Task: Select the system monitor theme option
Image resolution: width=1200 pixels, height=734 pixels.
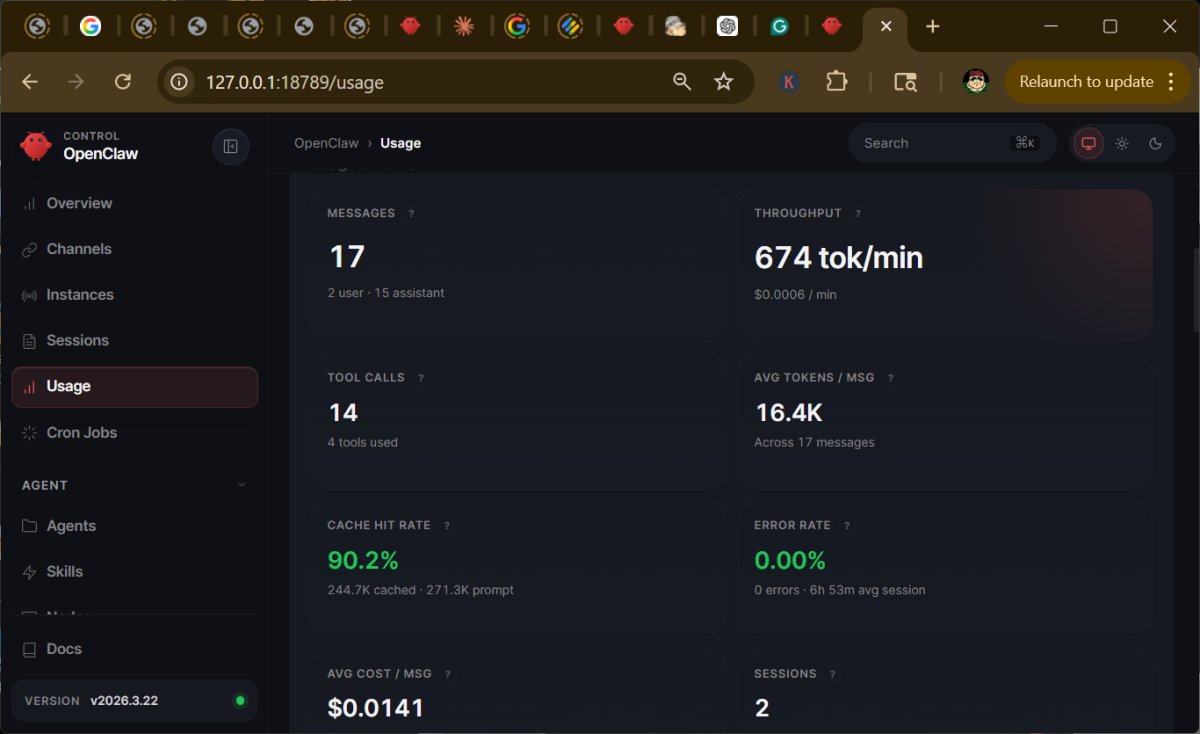Action: [1089, 143]
